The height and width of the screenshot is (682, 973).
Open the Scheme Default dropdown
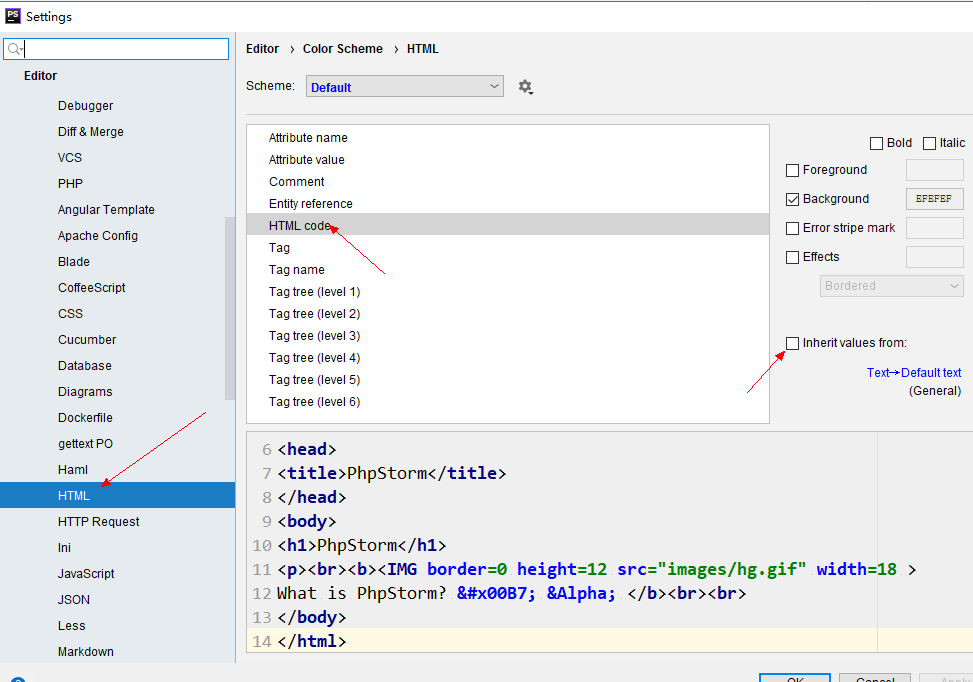click(405, 86)
